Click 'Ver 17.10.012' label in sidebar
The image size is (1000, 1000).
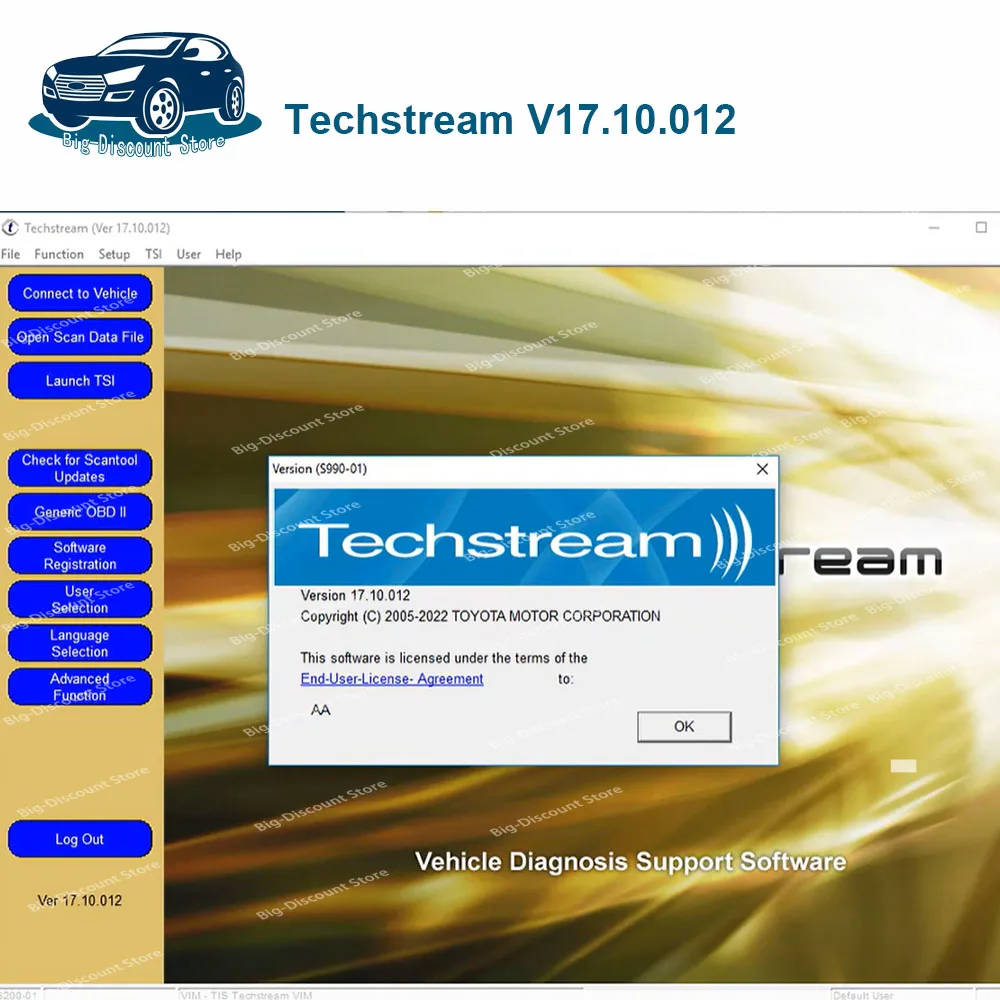(x=80, y=901)
